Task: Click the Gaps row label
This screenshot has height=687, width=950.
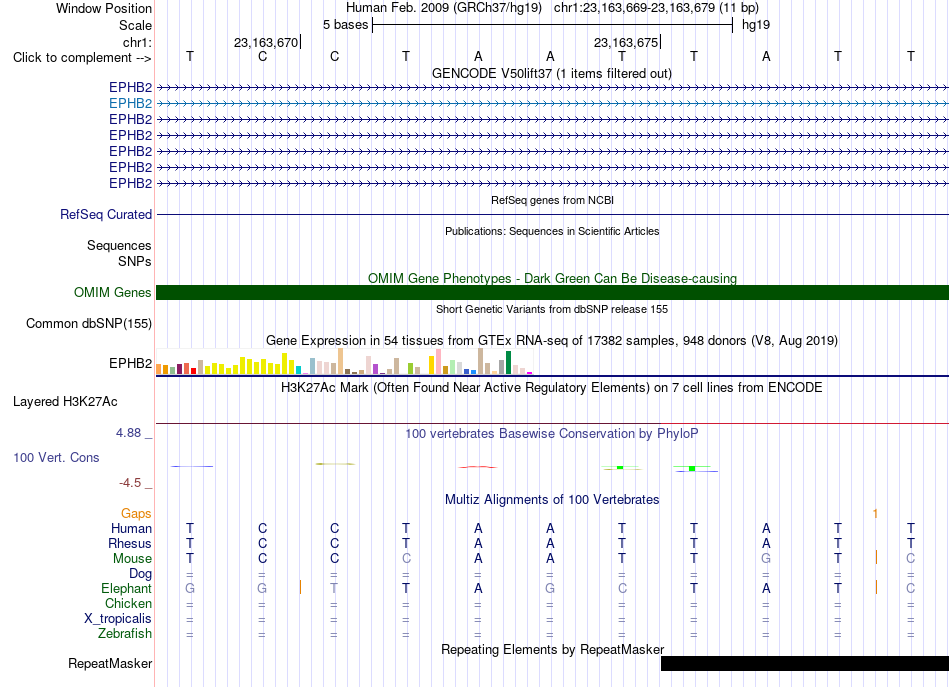Action: 136,514
